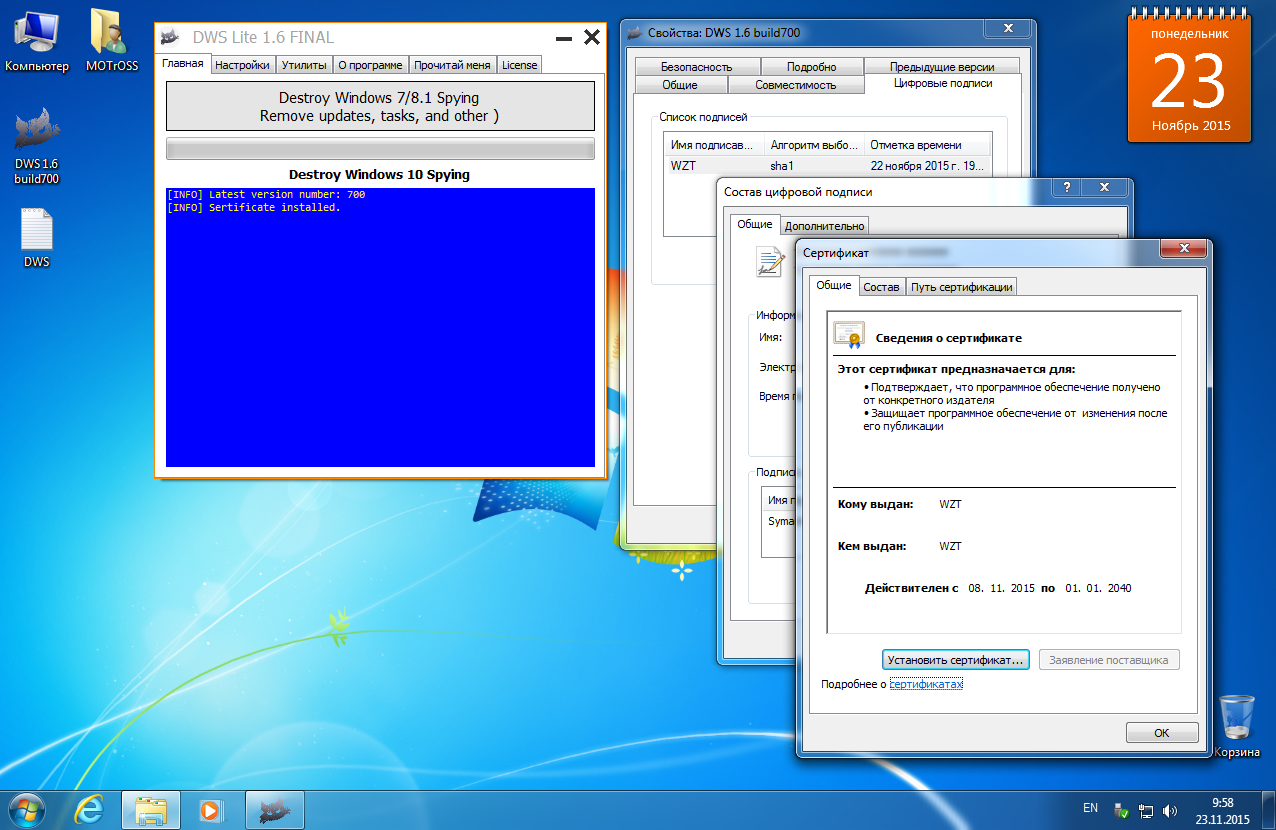Open the Прочитай меня tab in DWS Lite
Image resolution: width=1276 pixels, height=830 pixels.
tap(452, 65)
